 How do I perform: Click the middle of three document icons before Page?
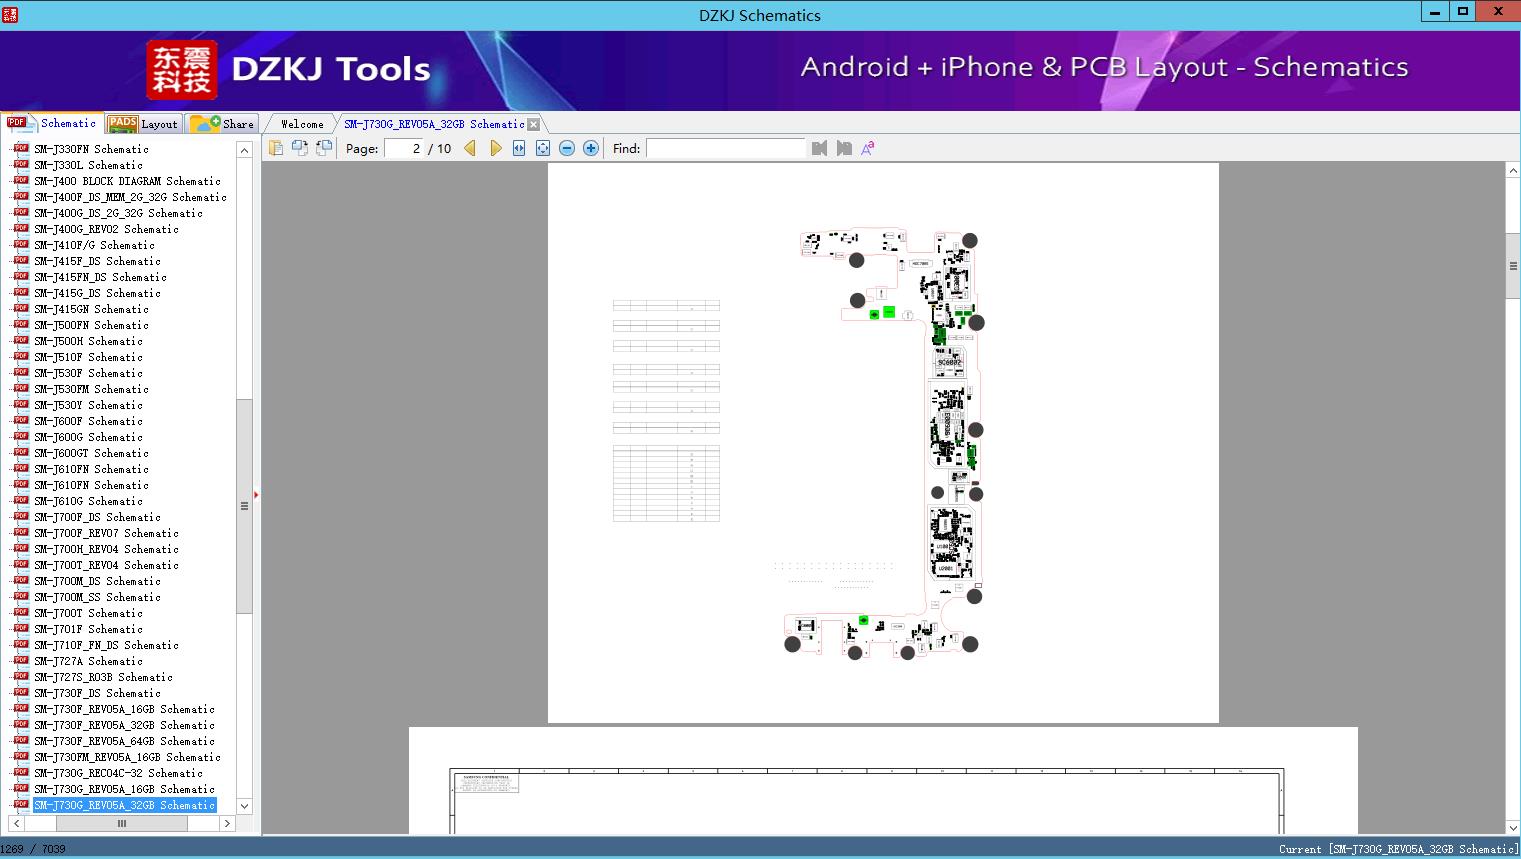click(x=300, y=148)
